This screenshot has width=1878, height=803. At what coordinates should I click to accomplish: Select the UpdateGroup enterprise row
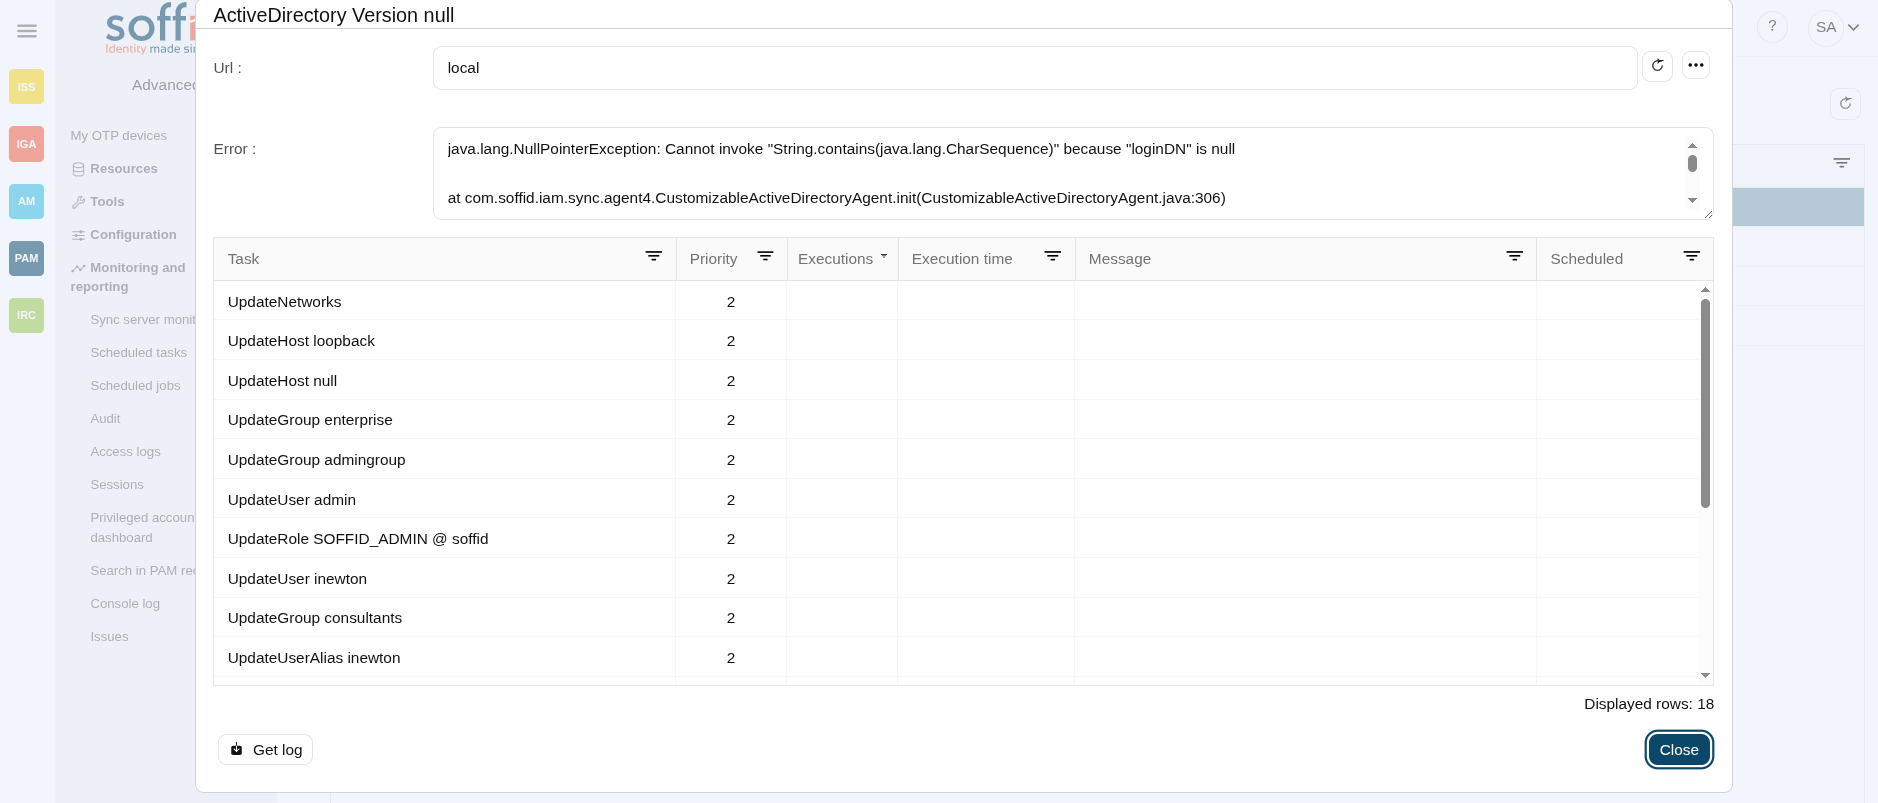click(956, 420)
